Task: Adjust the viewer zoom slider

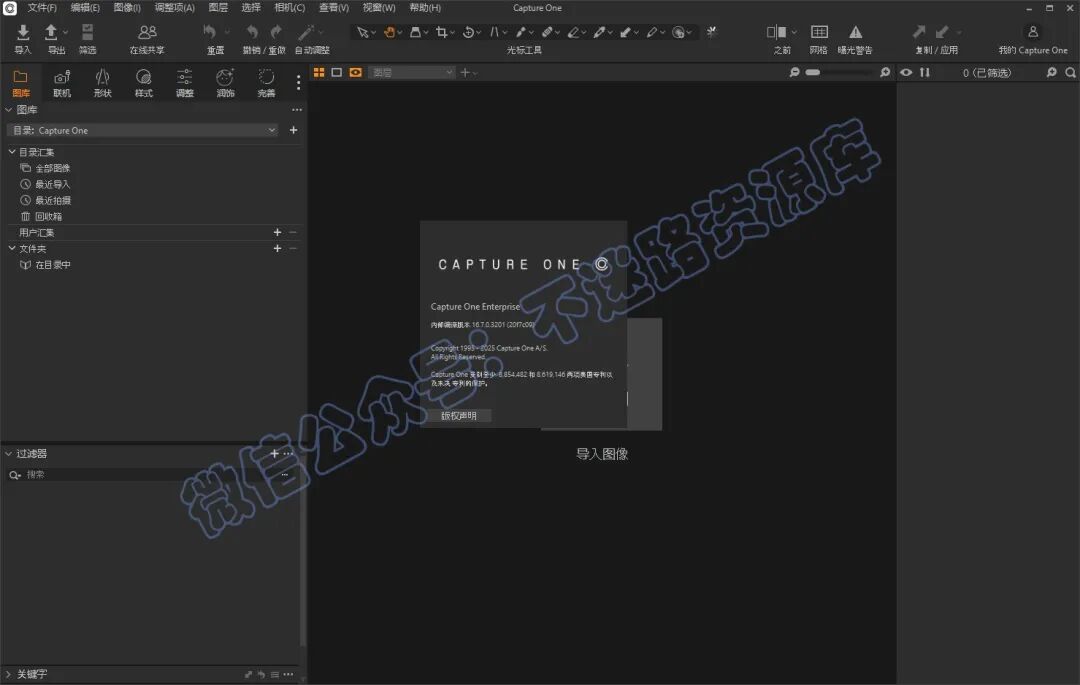Action: click(840, 72)
